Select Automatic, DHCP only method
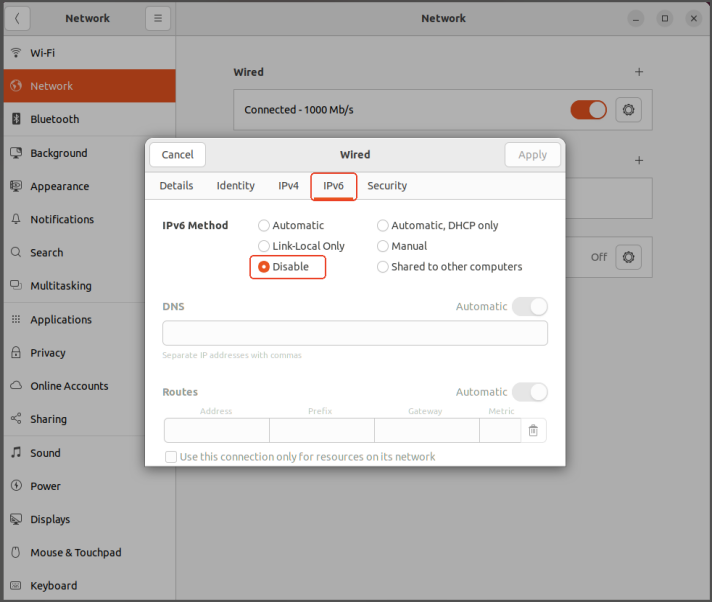Image resolution: width=713 pixels, height=602 pixels. 383,226
